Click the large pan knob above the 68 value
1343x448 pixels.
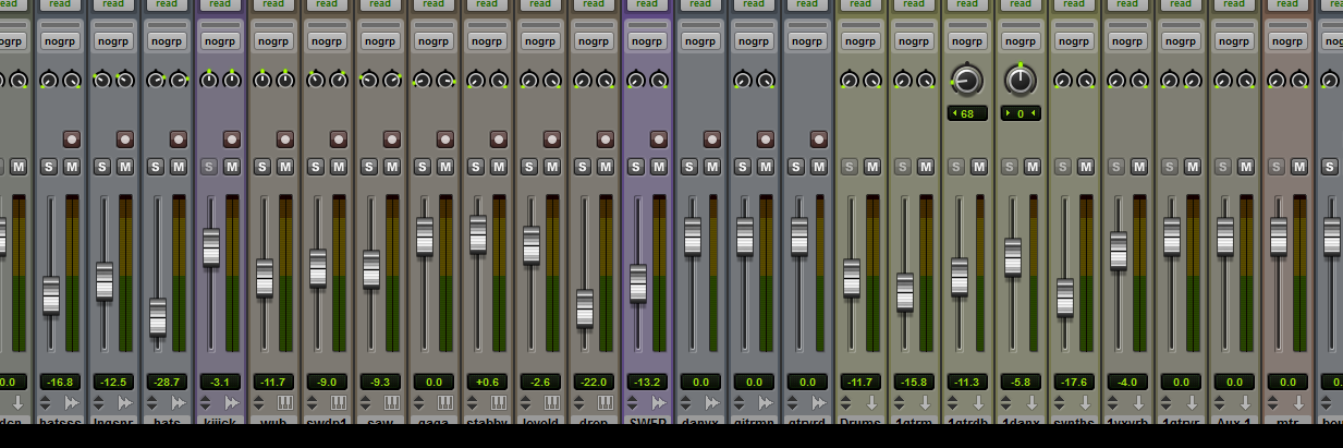[x=967, y=80]
